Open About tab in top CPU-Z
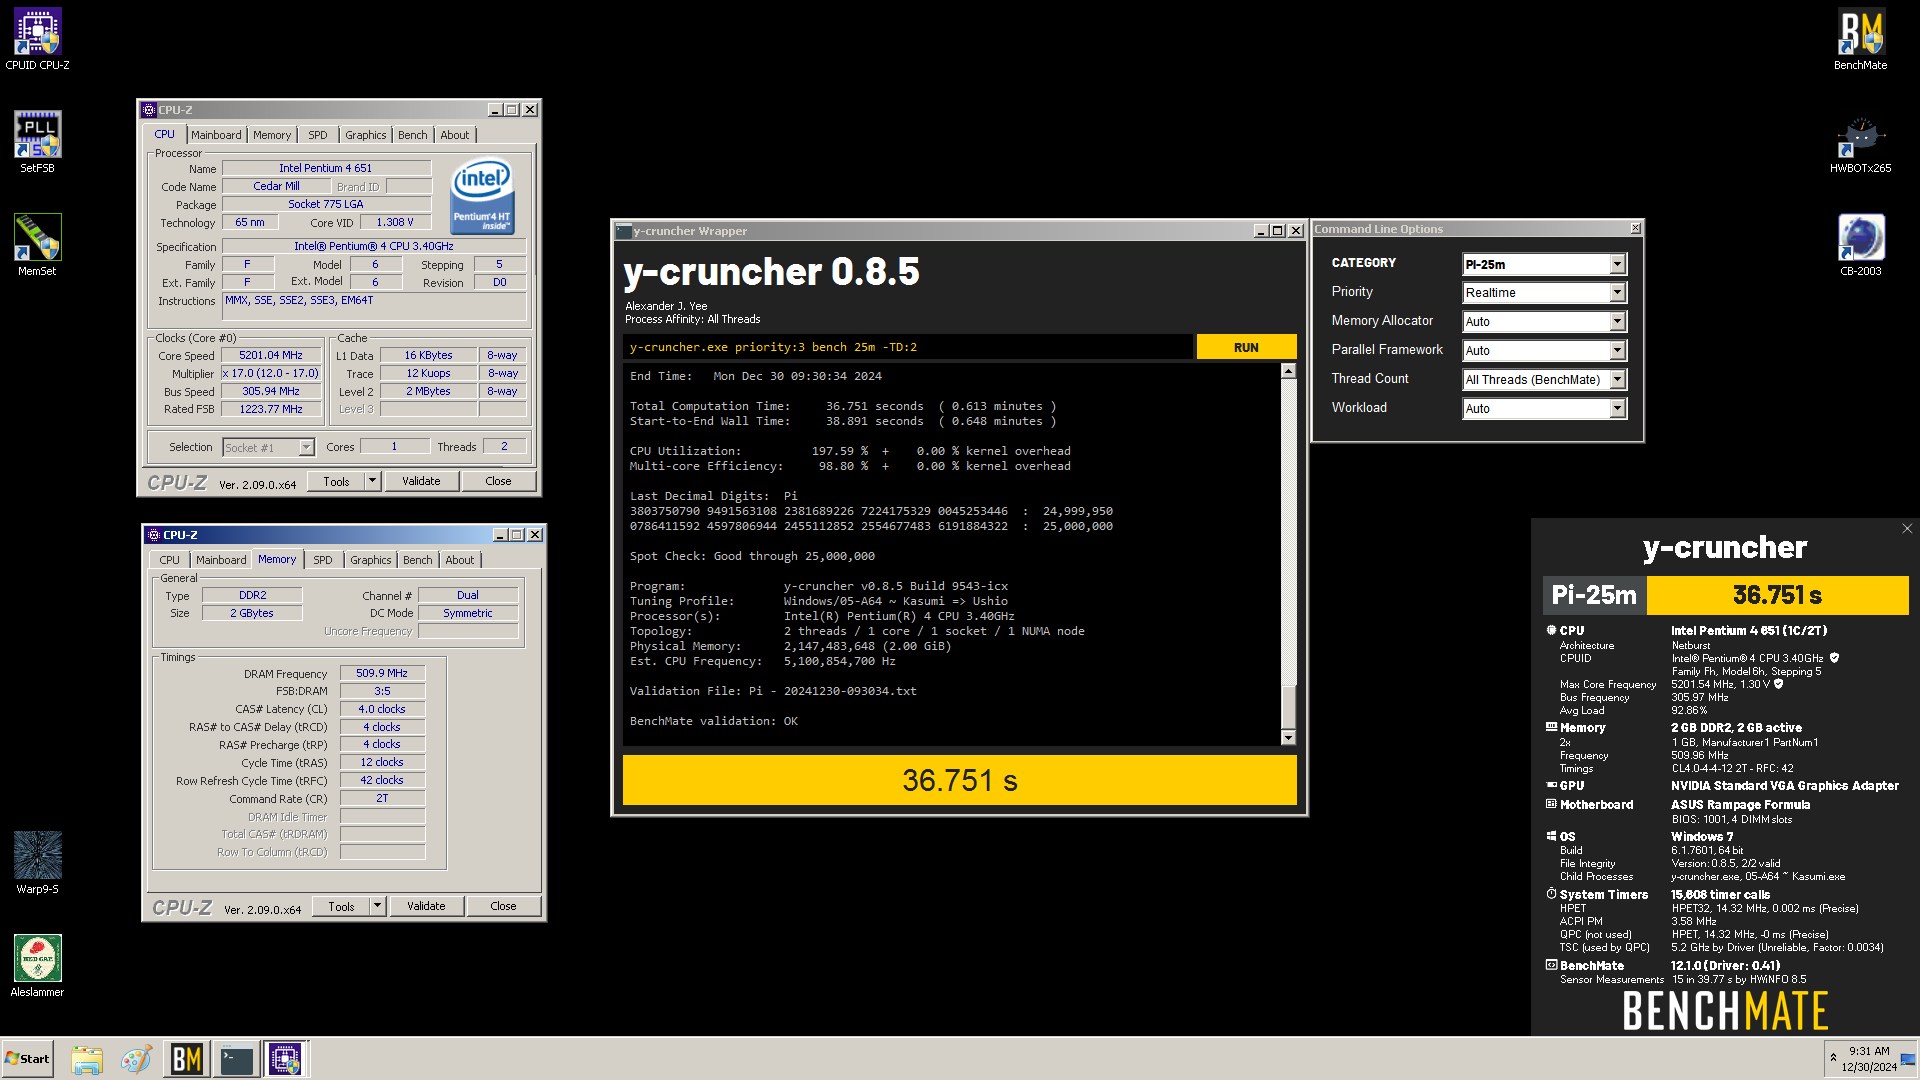The image size is (1920, 1080). pyautogui.click(x=455, y=135)
